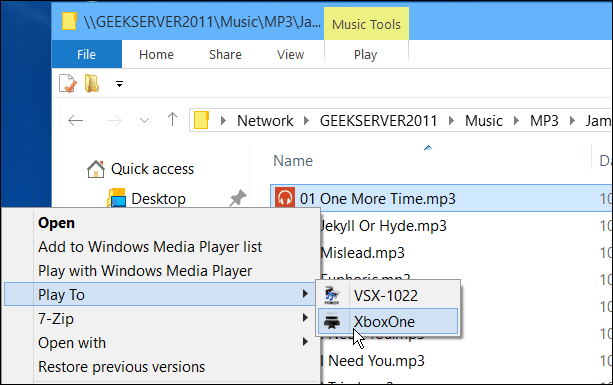Click the pin icon next to Desktop

(x=238, y=198)
